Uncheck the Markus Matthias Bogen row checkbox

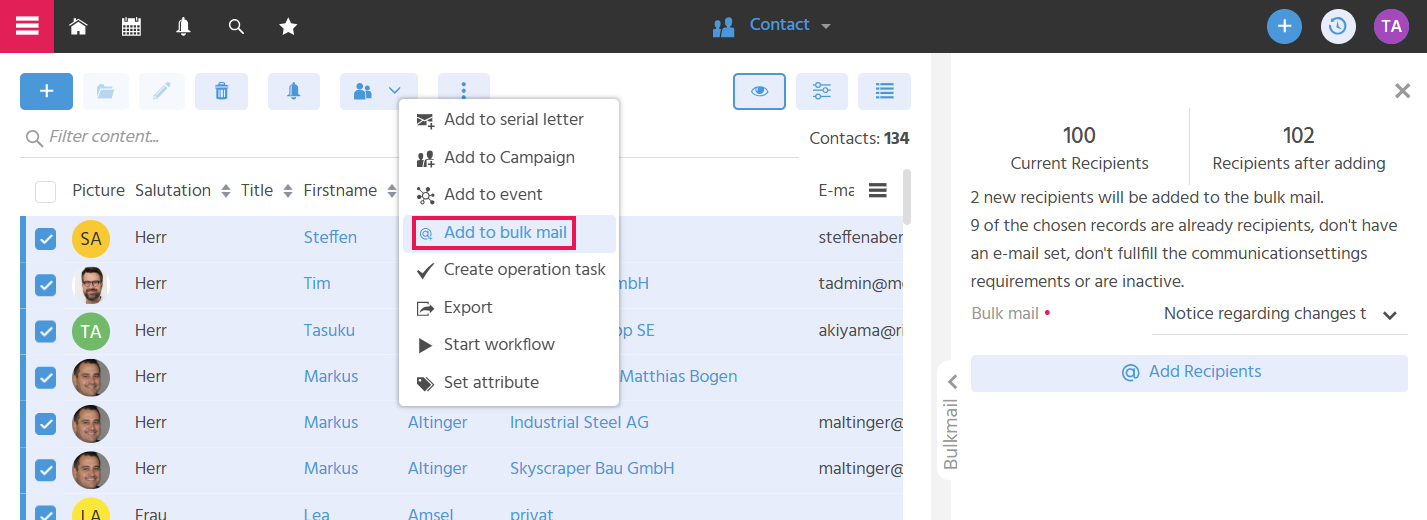[45, 377]
